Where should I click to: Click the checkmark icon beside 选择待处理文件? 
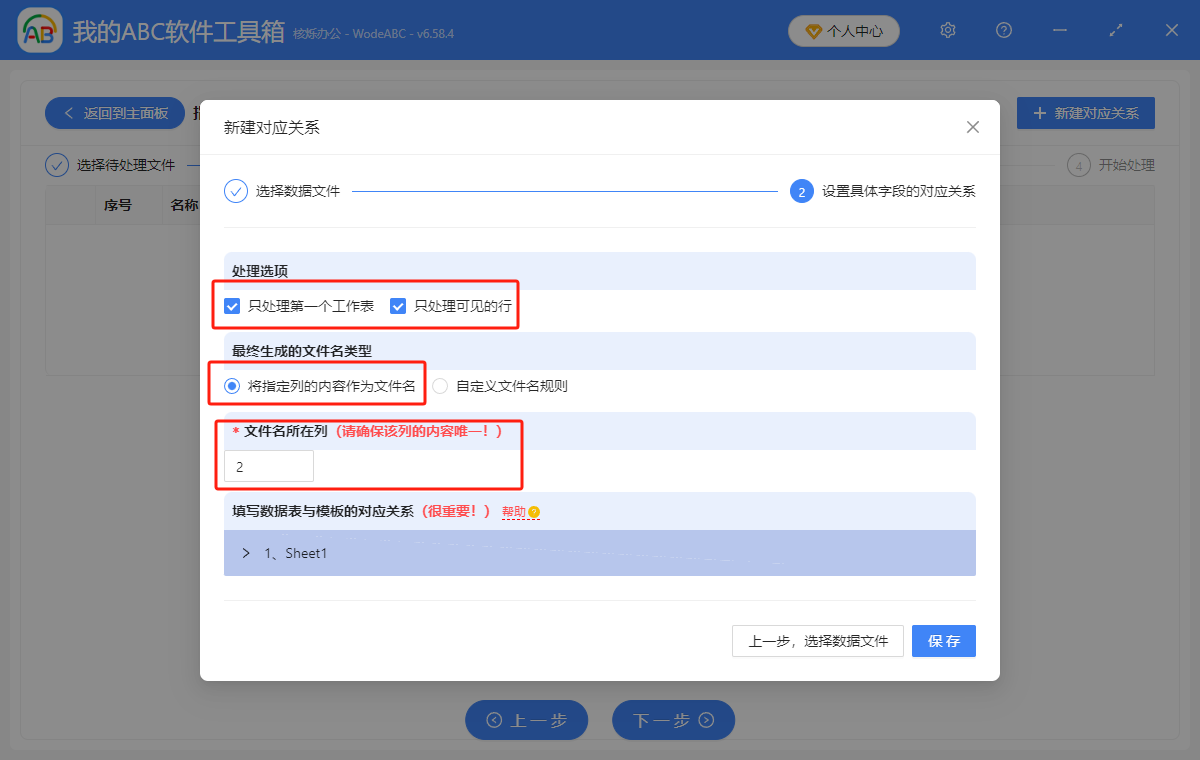[57, 165]
